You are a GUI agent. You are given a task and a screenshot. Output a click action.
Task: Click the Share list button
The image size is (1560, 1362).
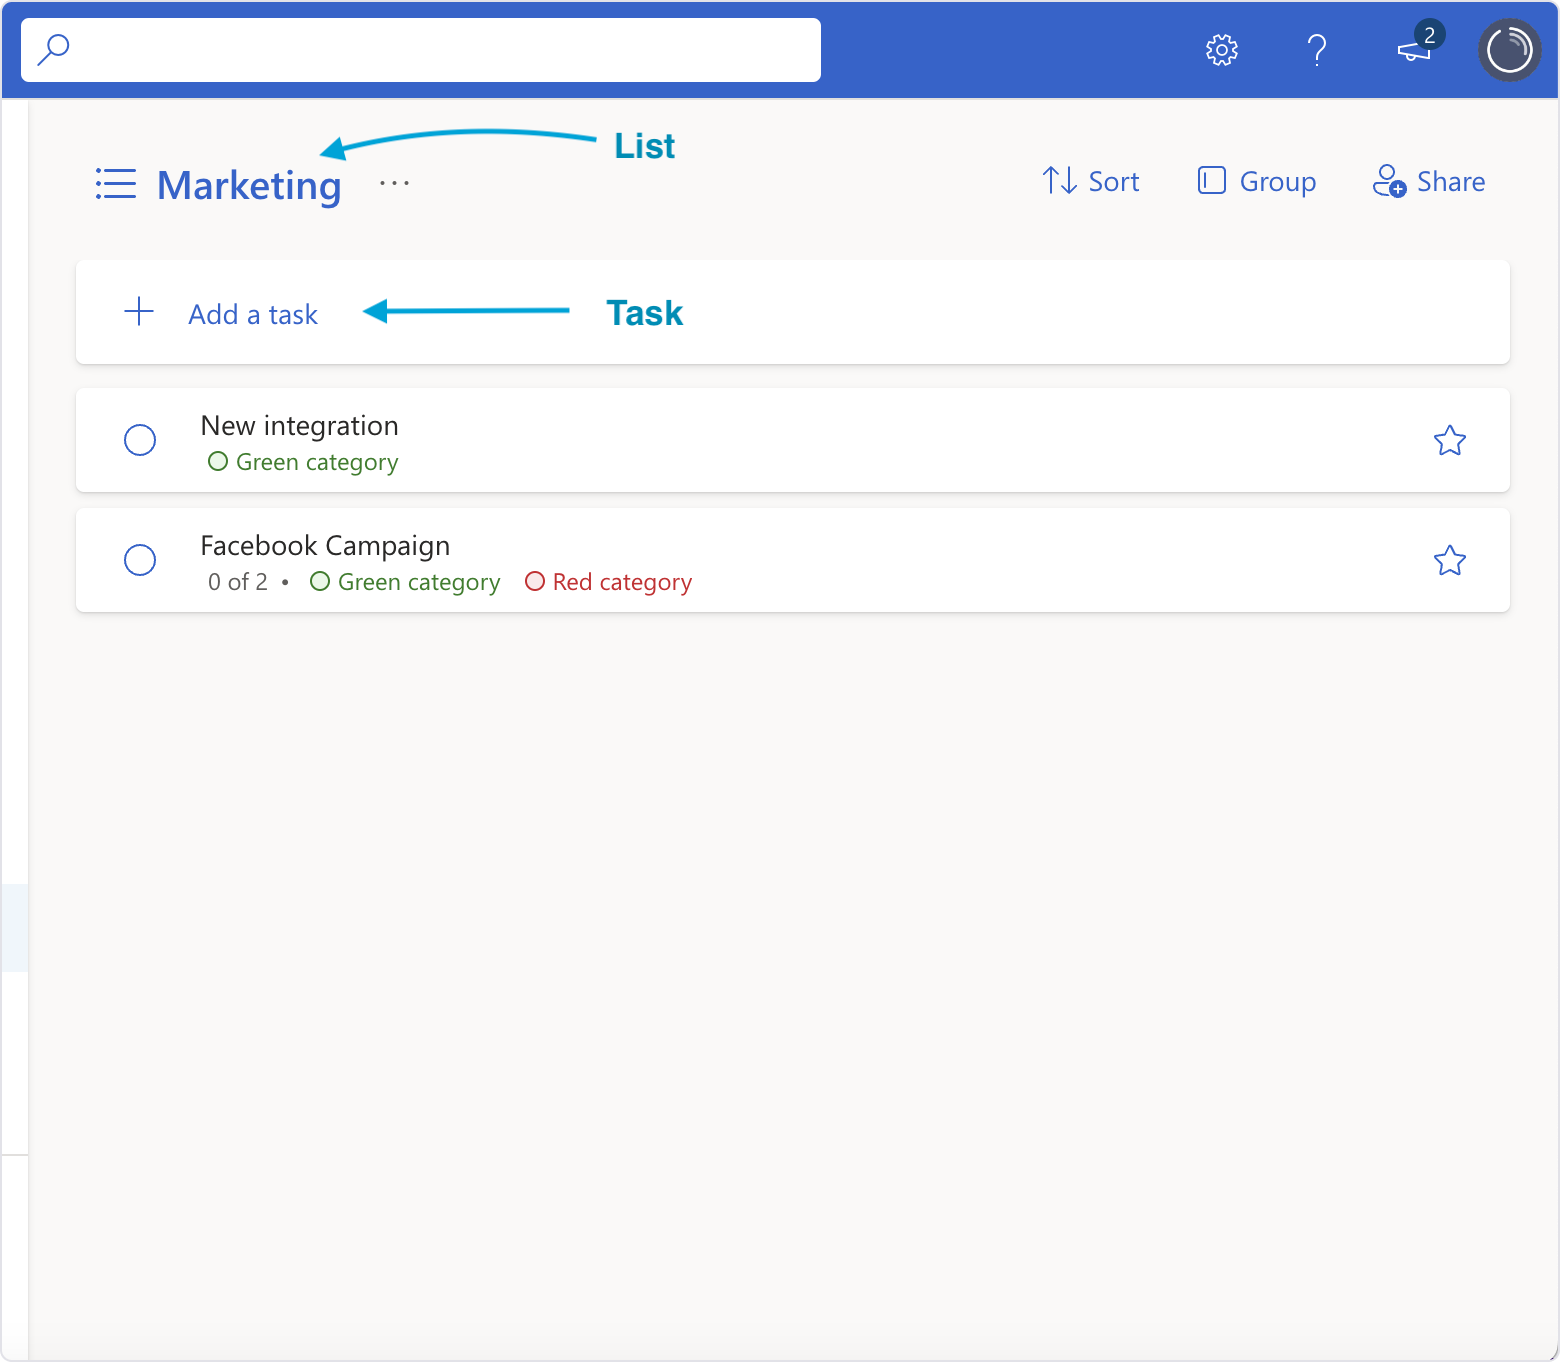(1429, 181)
